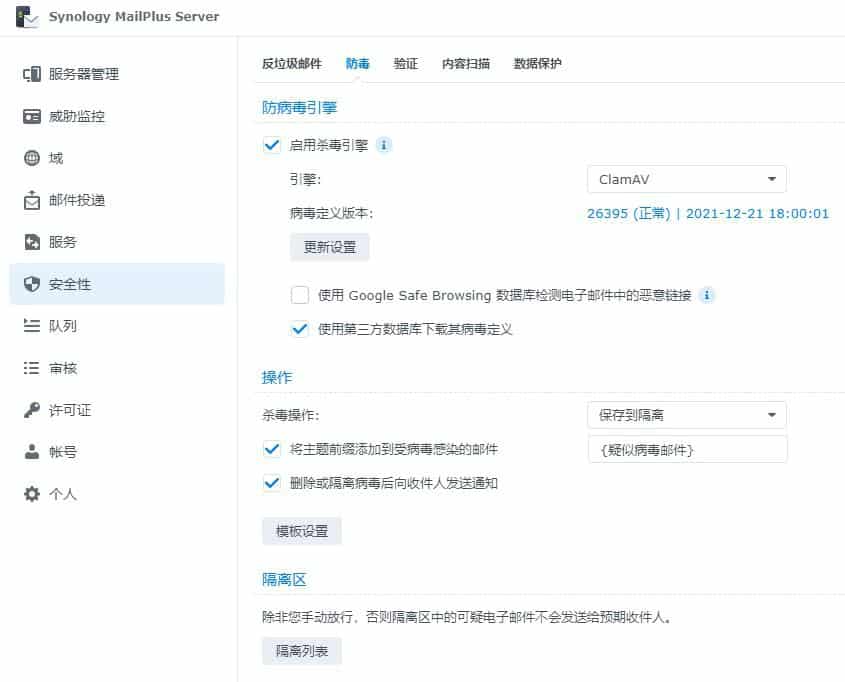The image size is (845, 682).
Task: Disable the 启用杀毒引擎 checkbox
Action: (x=271, y=144)
